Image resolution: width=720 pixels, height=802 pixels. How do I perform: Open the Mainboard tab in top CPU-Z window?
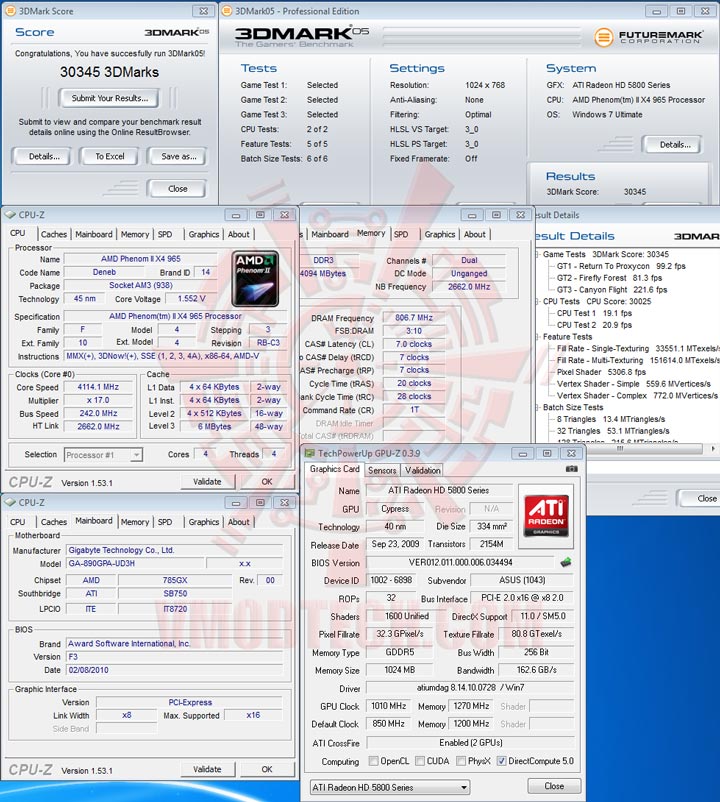(94, 234)
